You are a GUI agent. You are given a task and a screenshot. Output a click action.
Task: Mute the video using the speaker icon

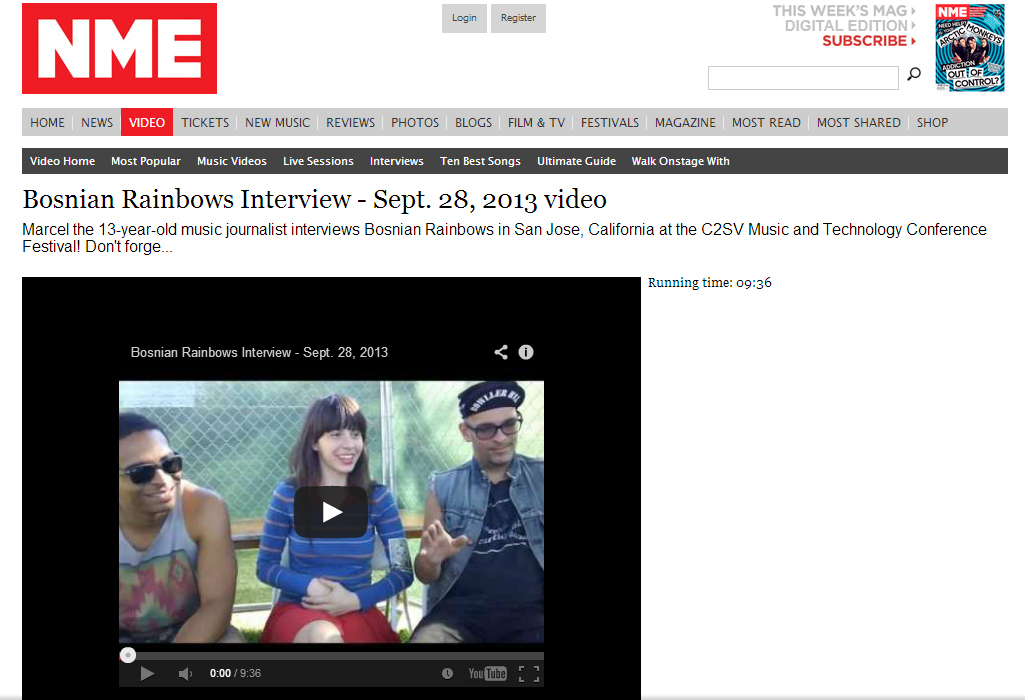coord(185,674)
